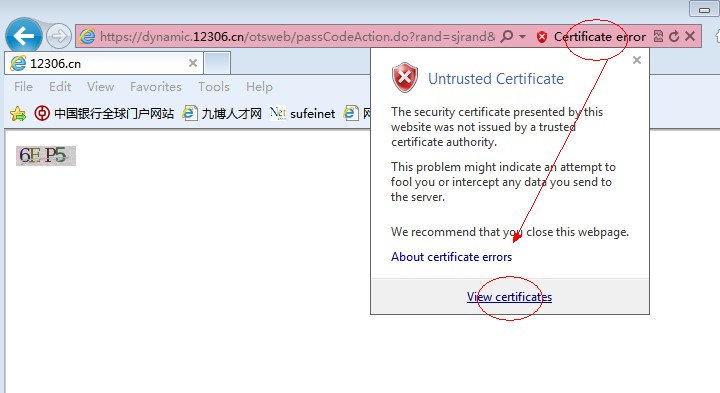Open the Favorites menu
720x393 pixels.
pos(156,87)
